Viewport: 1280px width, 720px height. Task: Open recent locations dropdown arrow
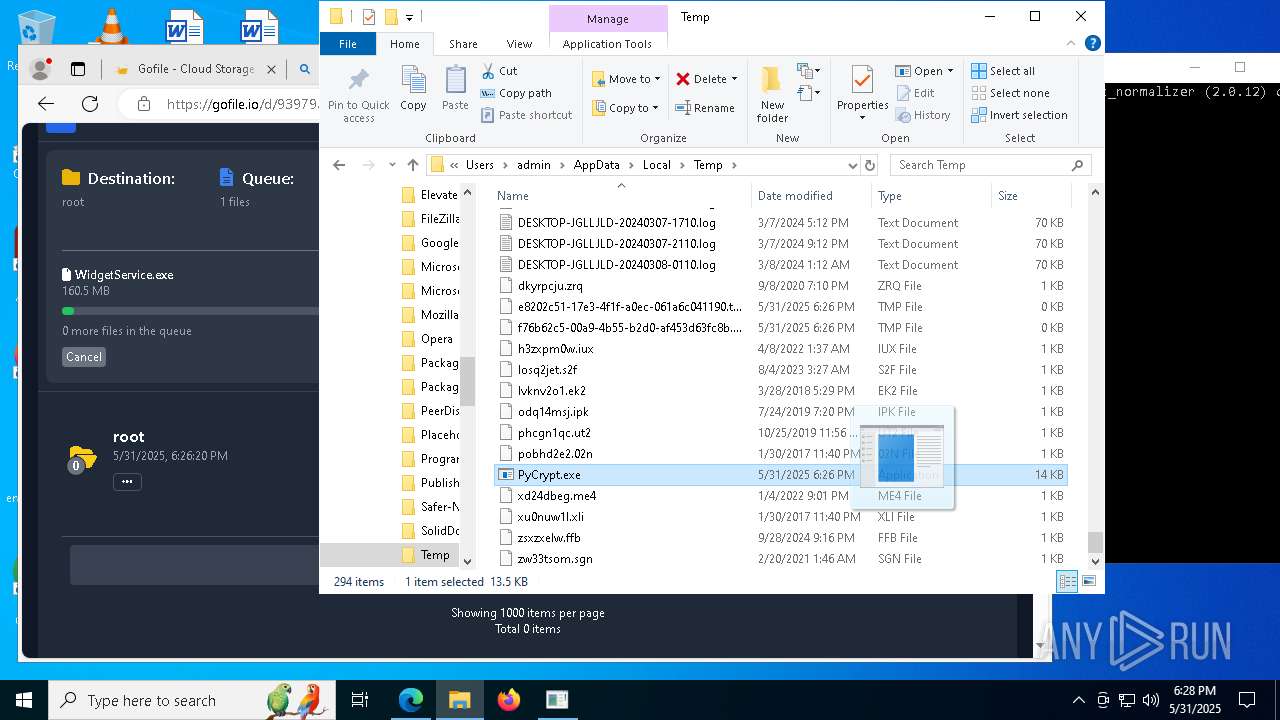pyautogui.click(x=391, y=165)
